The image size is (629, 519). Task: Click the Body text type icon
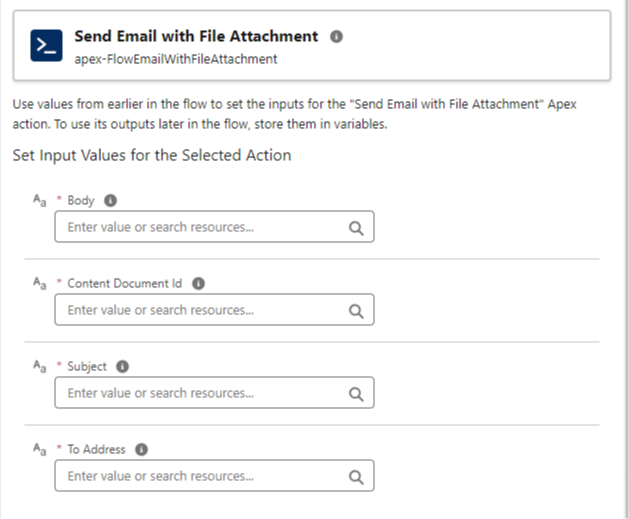coord(39,200)
